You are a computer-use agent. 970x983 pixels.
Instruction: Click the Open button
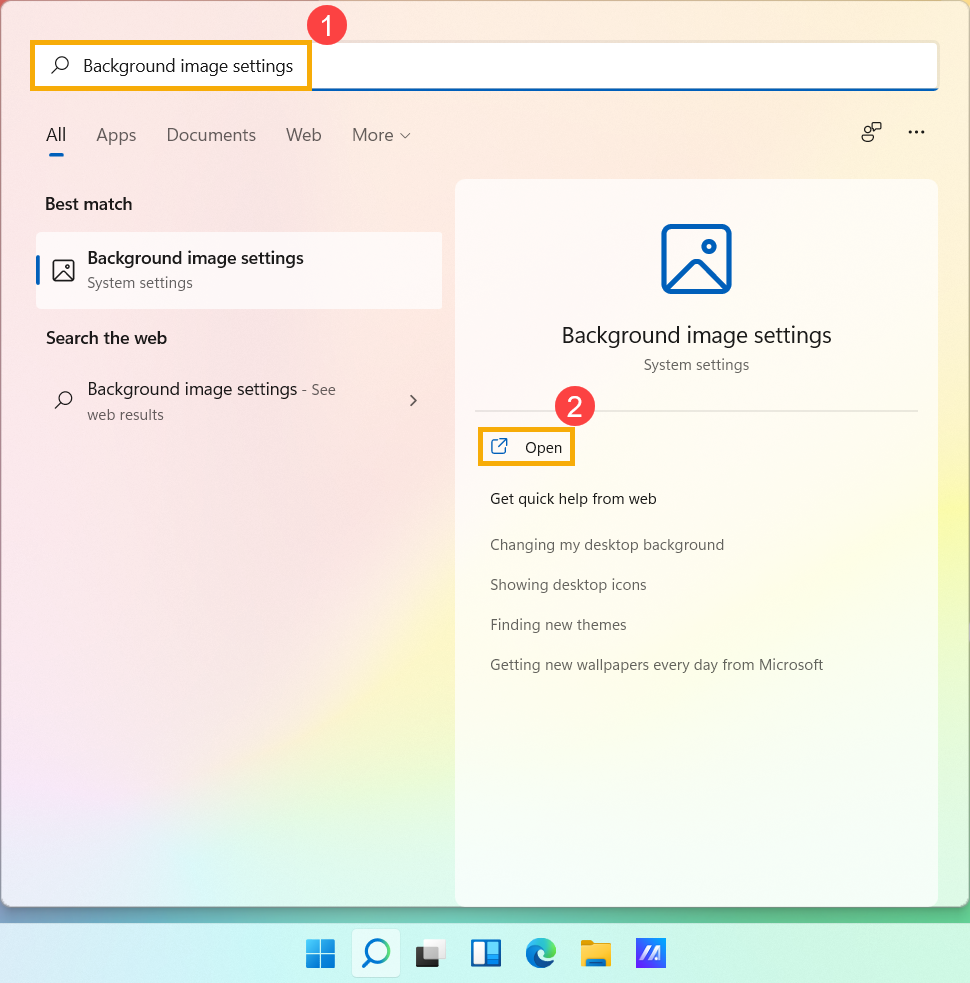tap(526, 447)
